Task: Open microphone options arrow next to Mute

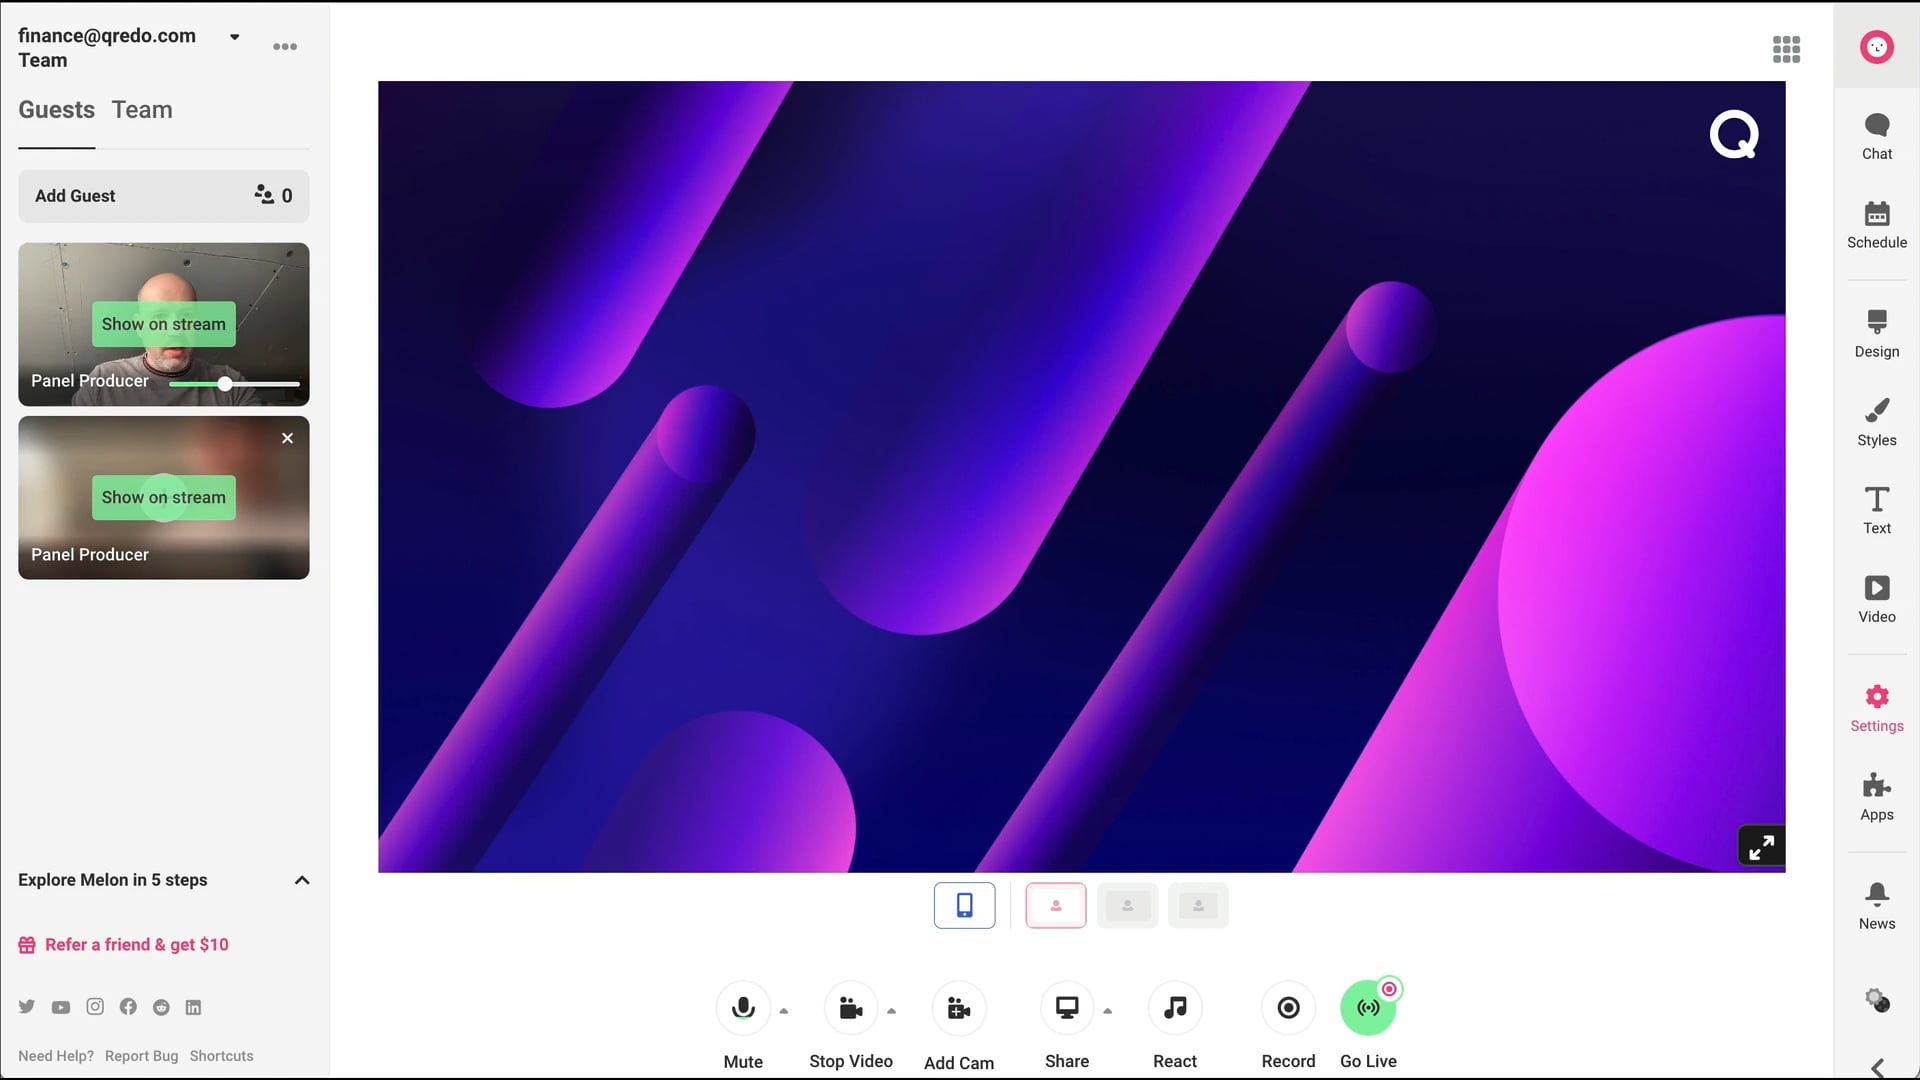Action: pos(784,1011)
